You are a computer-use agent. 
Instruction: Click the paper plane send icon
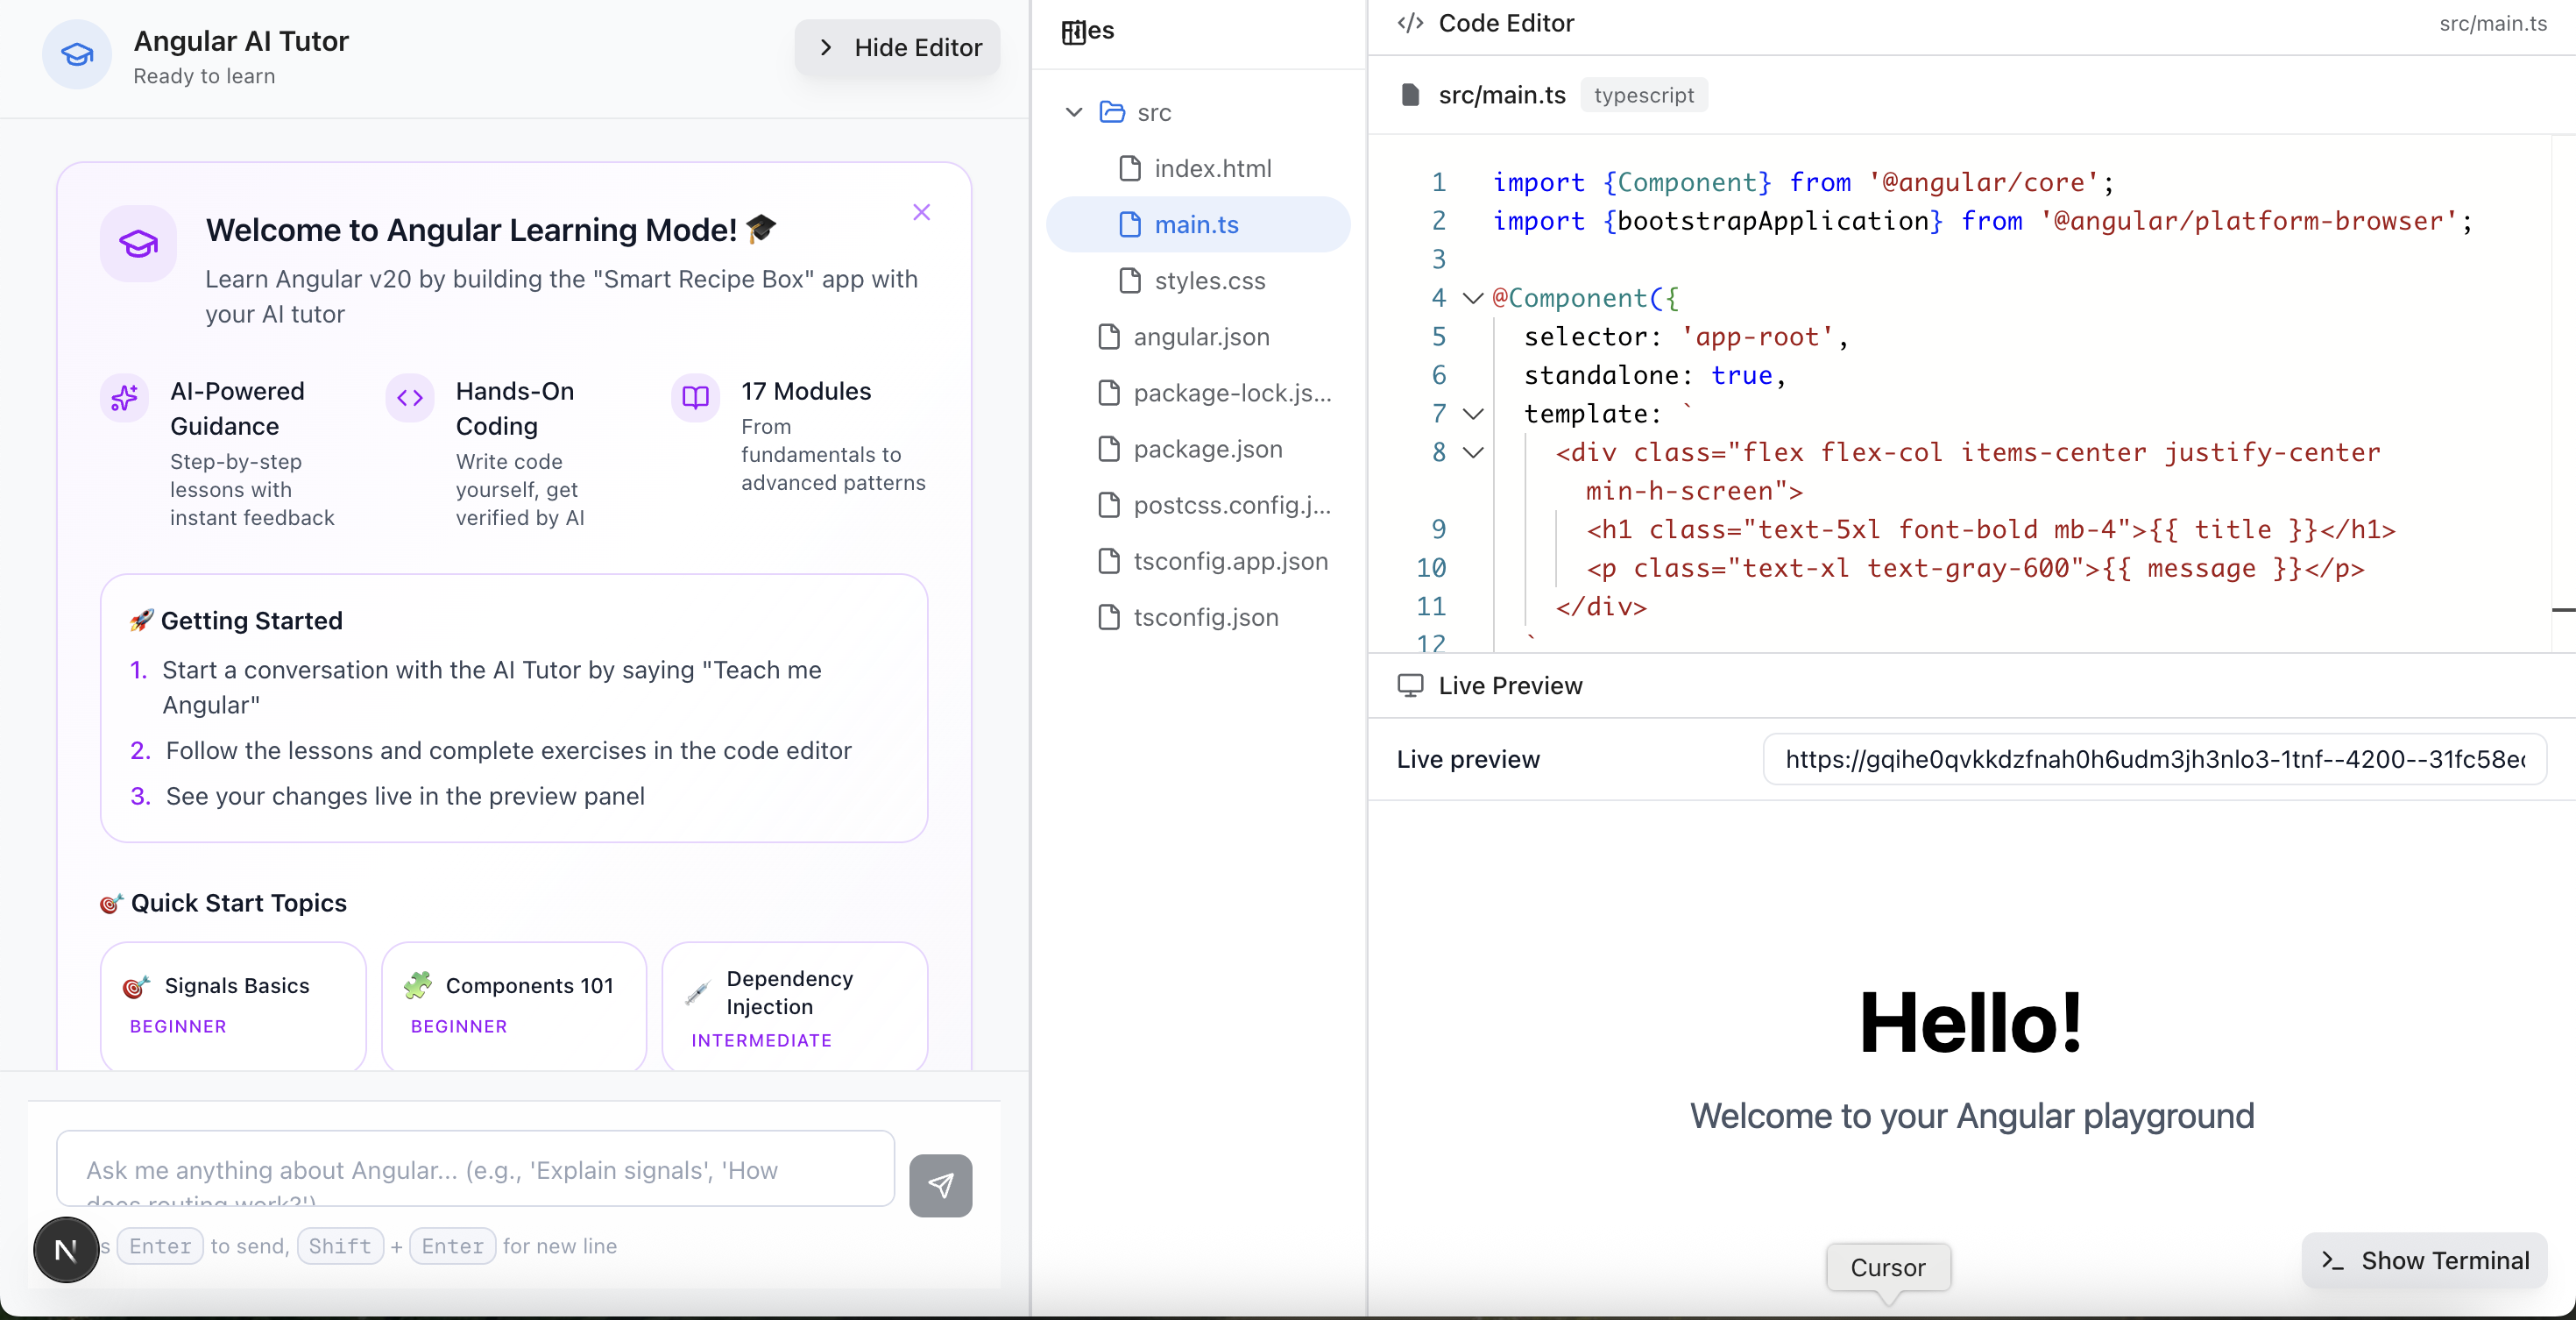(940, 1186)
